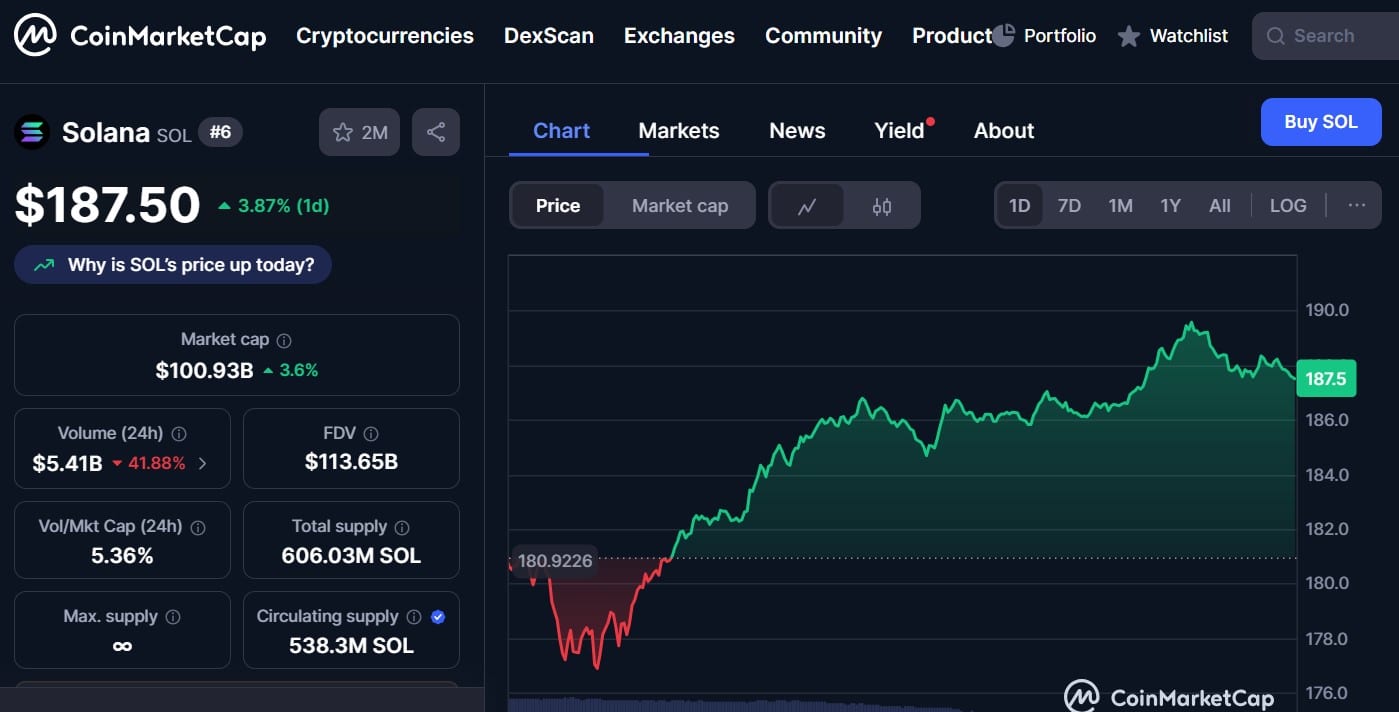1399x712 pixels.
Task: Click the 187.5 current price marker
Action: pyautogui.click(x=1326, y=378)
